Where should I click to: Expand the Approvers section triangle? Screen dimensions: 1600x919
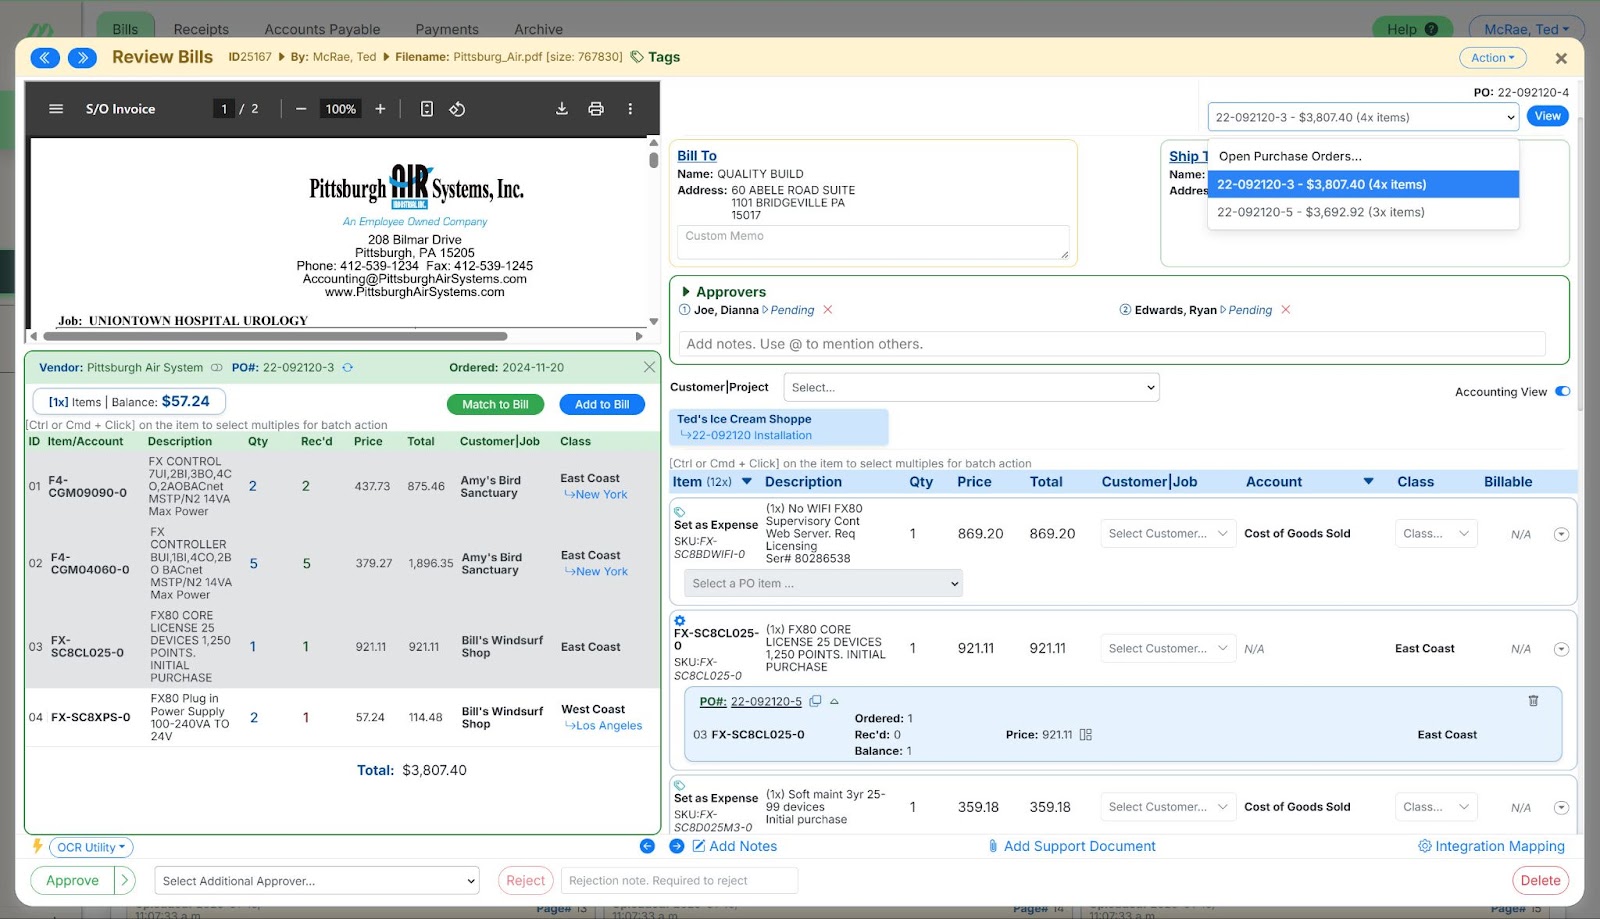click(686, 292)
